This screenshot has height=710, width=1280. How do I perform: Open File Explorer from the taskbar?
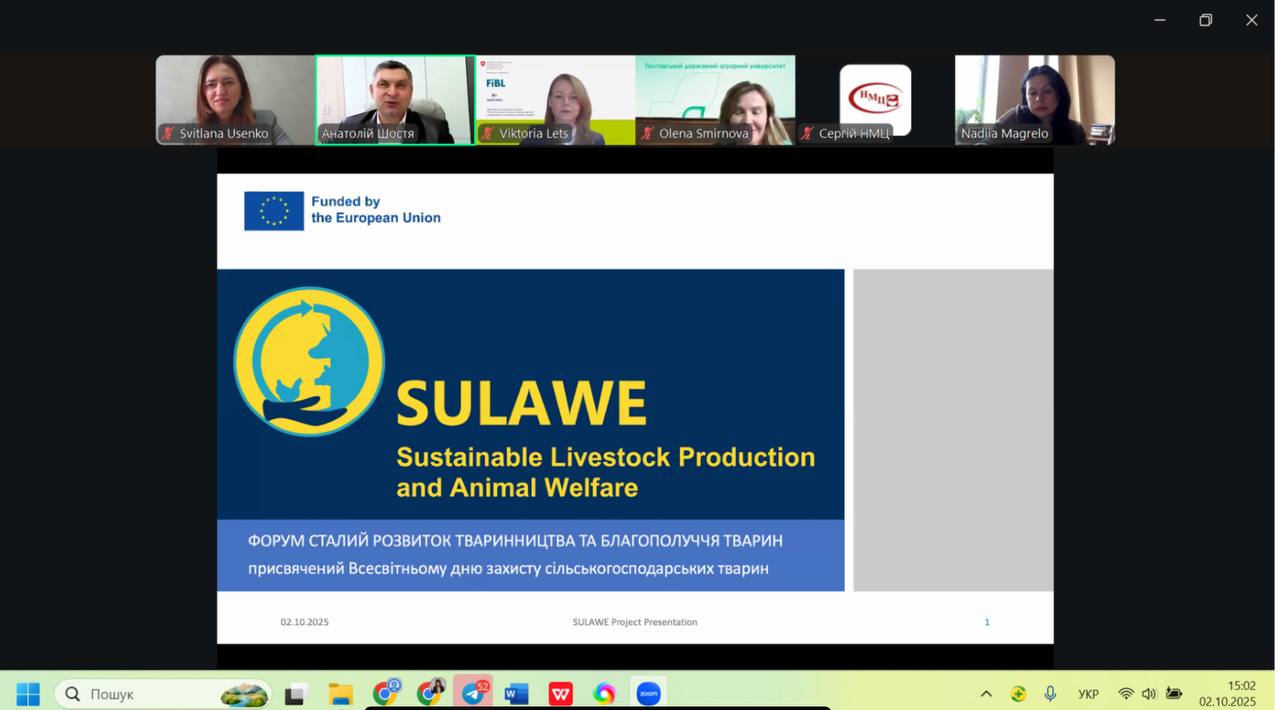341,693
